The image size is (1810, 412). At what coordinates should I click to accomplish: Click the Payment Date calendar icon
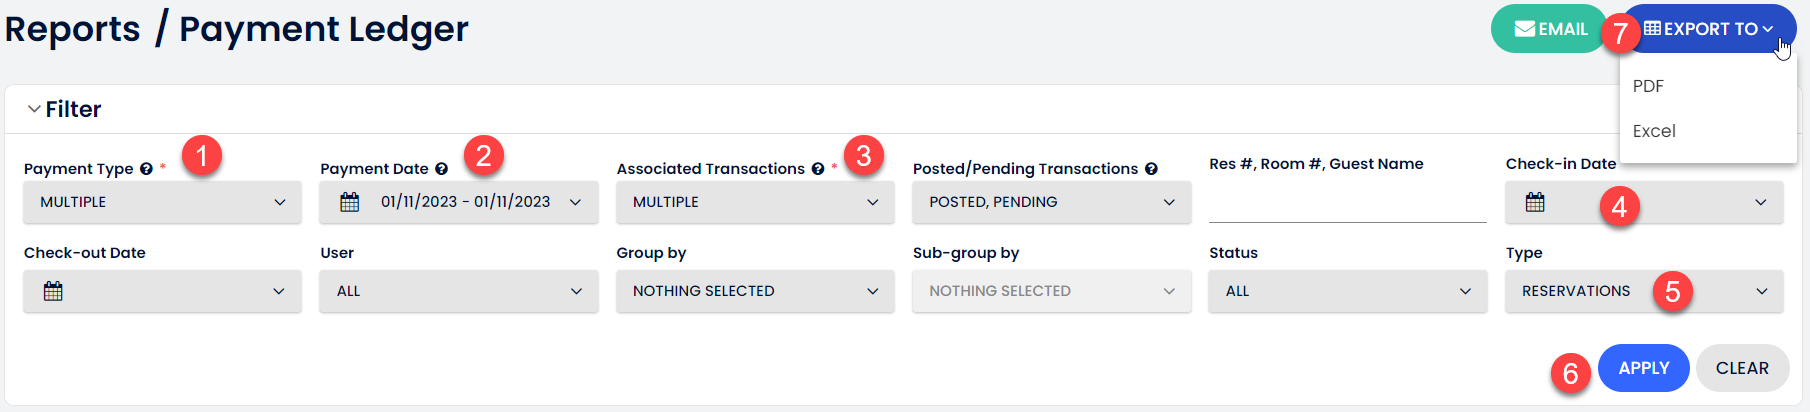350,202
